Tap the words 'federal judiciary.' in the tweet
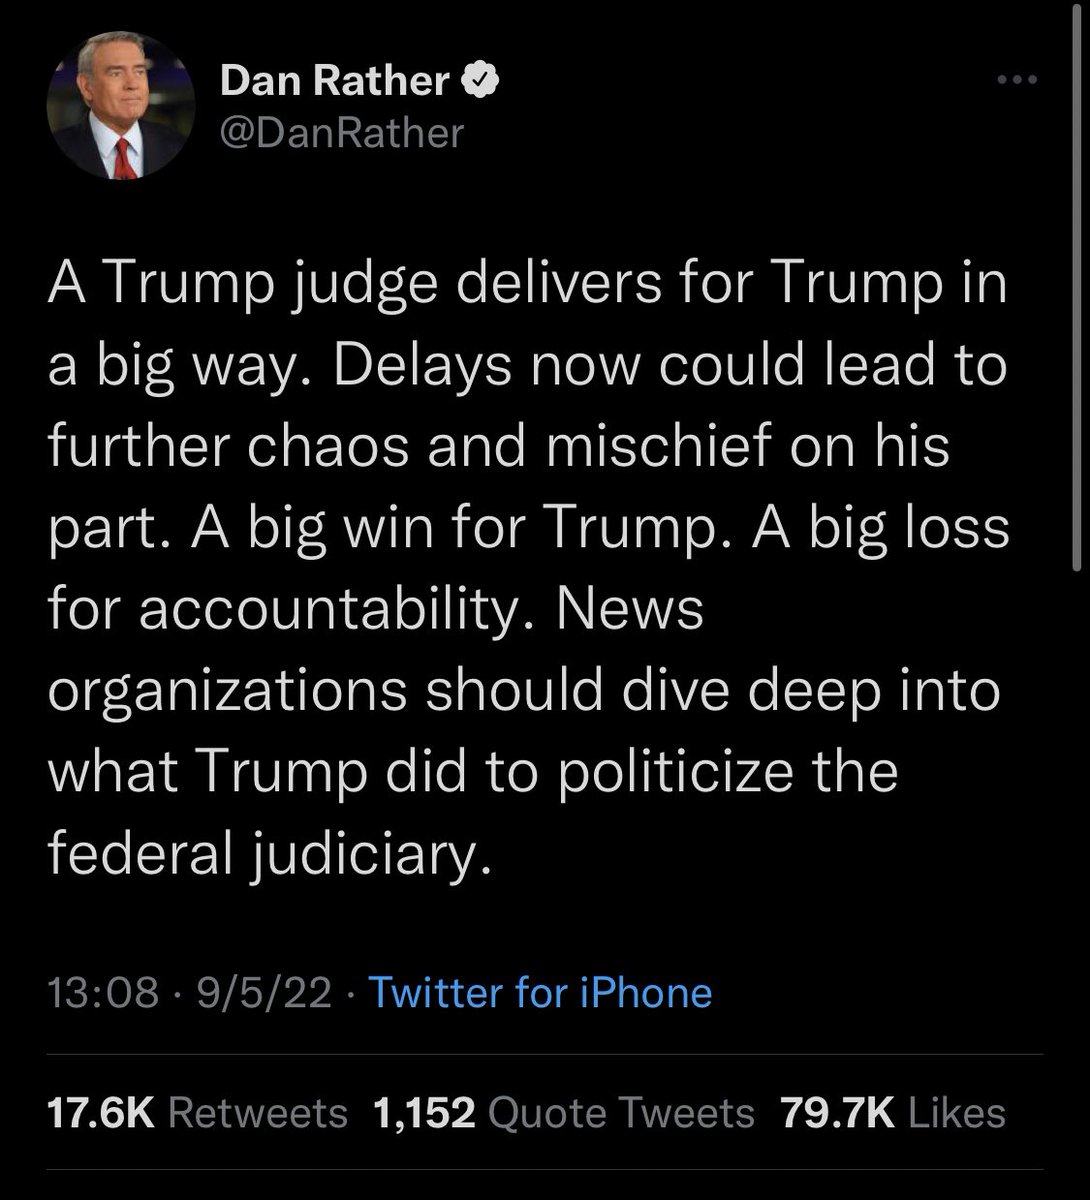Image resolution: width=1090 pixels, height=1200 pixels. (270, 855)
